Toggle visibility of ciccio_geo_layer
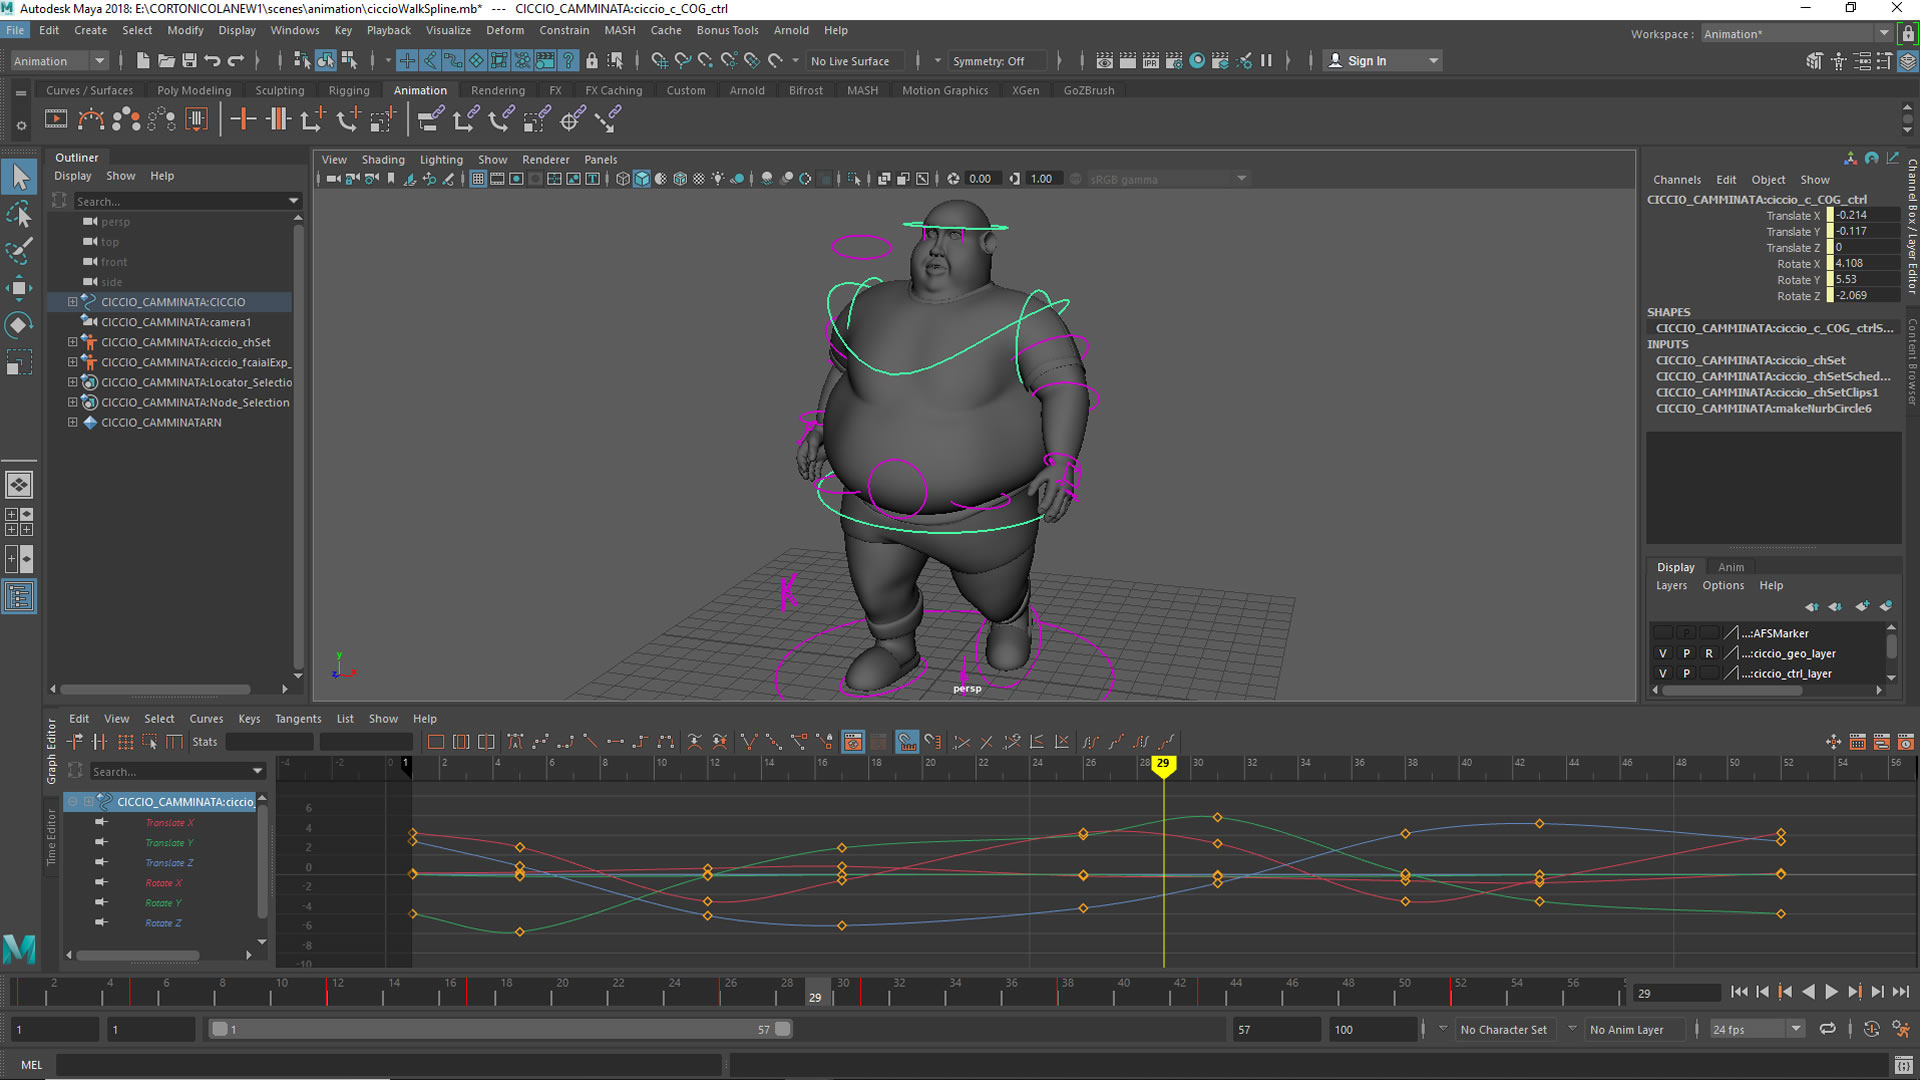Screen dimensions: 1920x1080 coord(1663,653)
